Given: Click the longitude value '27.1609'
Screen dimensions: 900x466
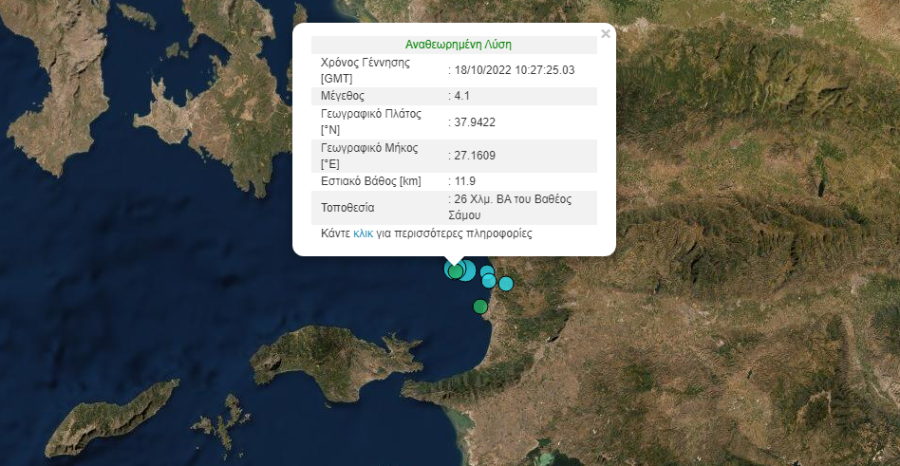Looking at the screenshot, I should click(x=474, y=156).
